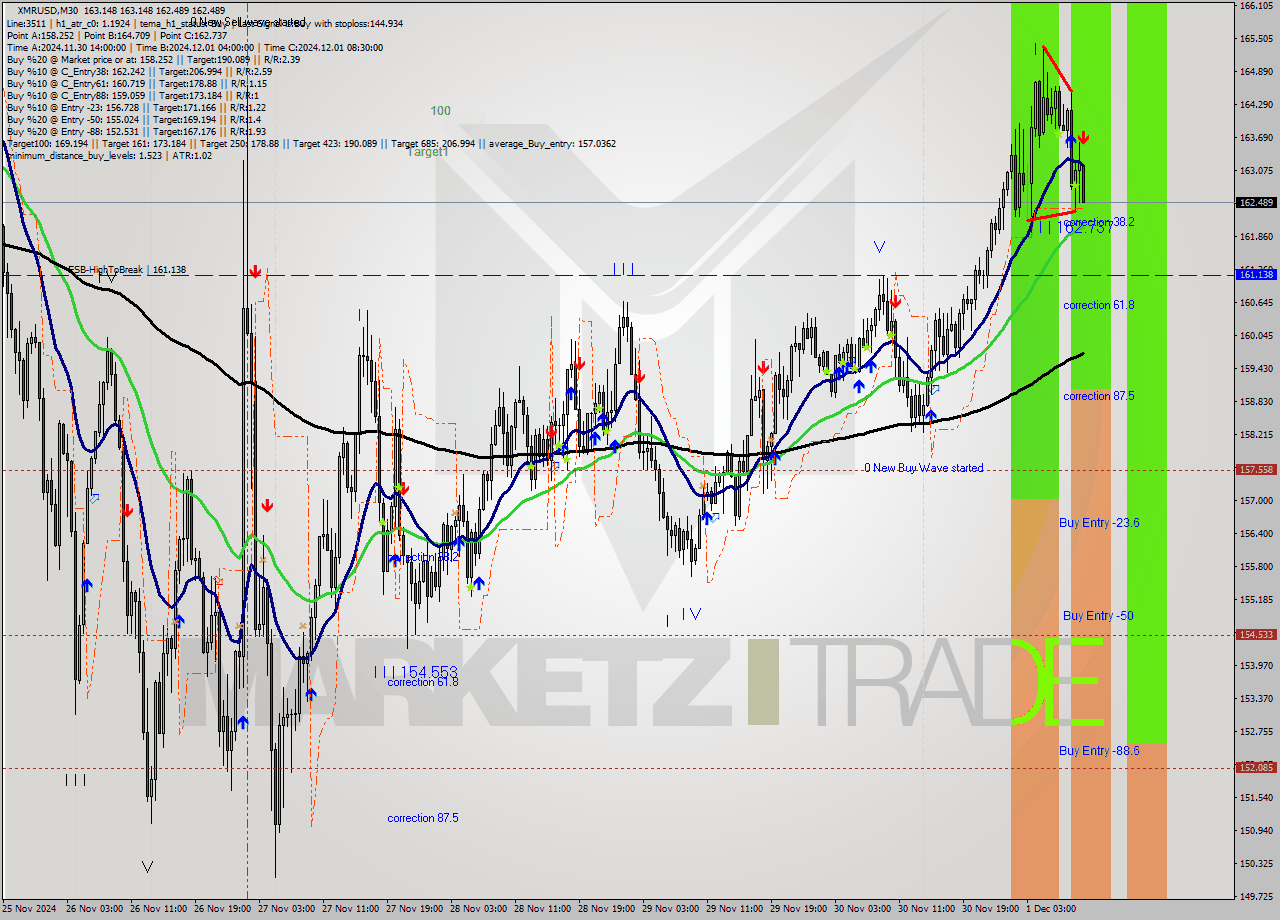
Task: Click the '28 Nov 19:00' time axis label
Action: click(607, 909)
